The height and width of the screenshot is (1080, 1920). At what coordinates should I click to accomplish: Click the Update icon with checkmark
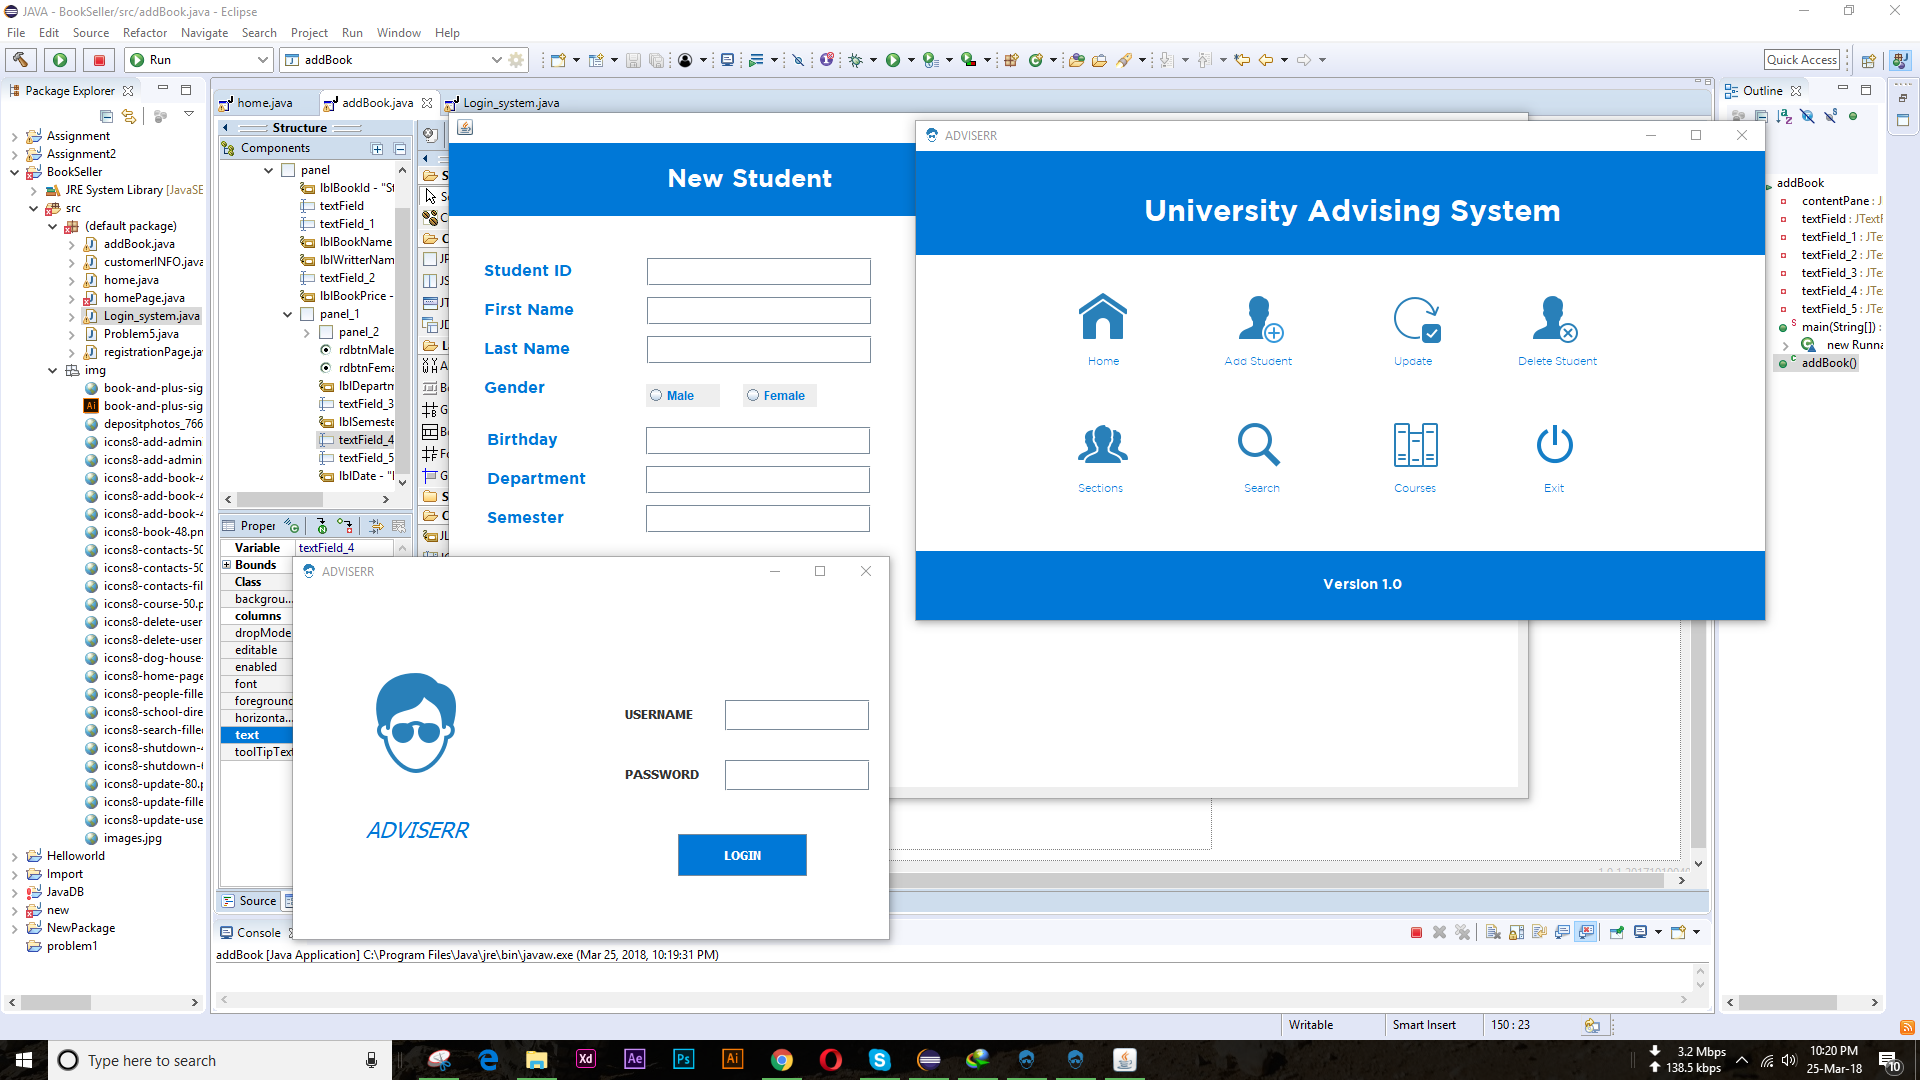[x=1414, y=319]
